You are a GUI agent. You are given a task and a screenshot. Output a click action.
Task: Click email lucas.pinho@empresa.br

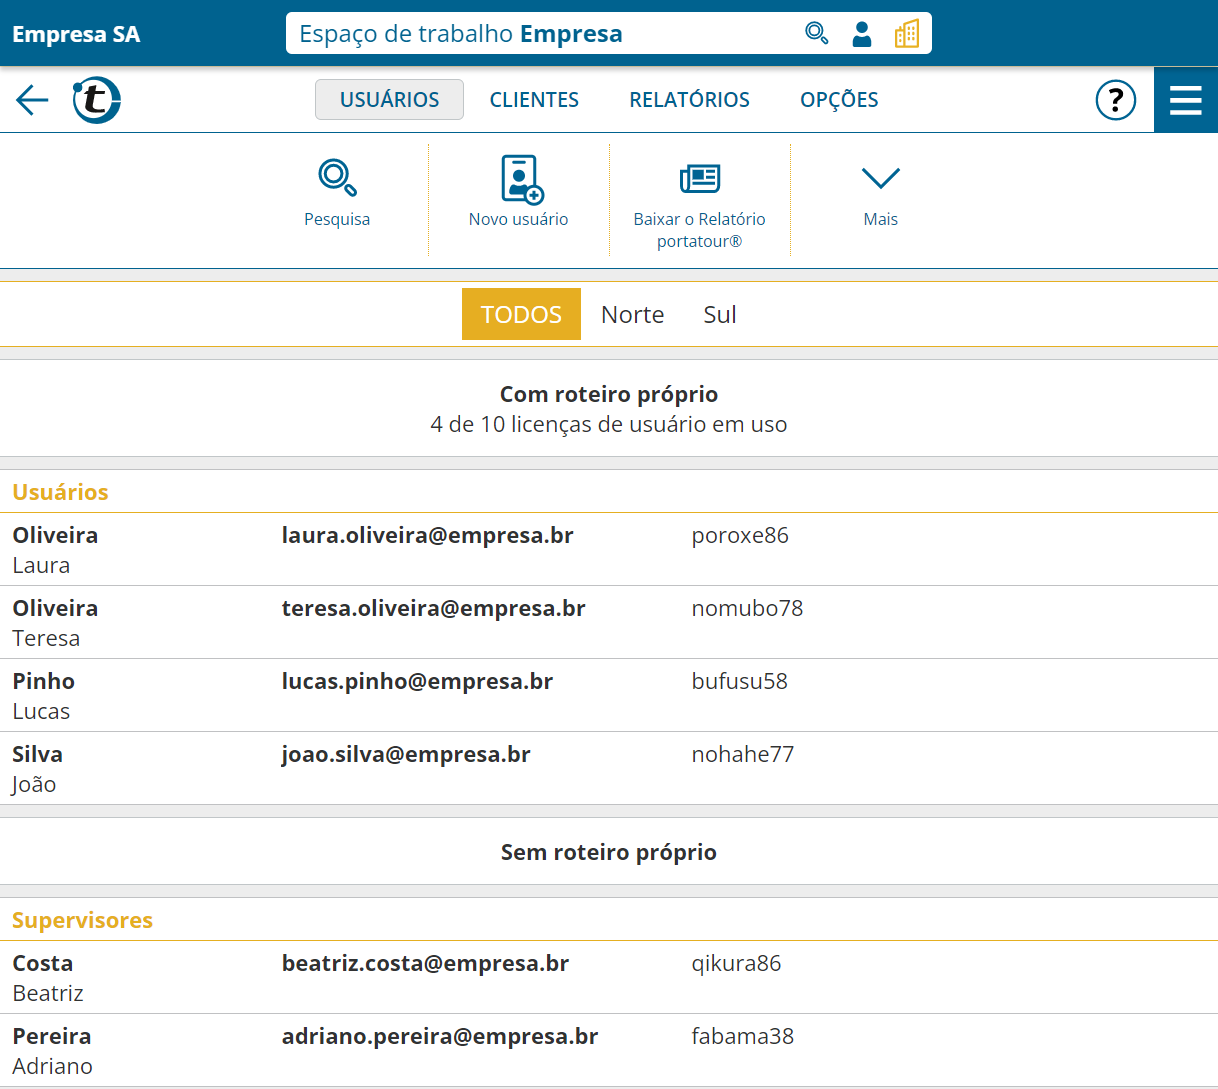click(418, 681)
